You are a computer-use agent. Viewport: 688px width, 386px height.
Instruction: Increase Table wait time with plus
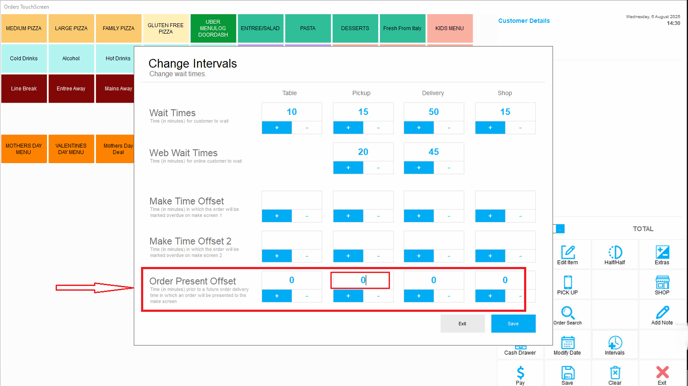277,128
